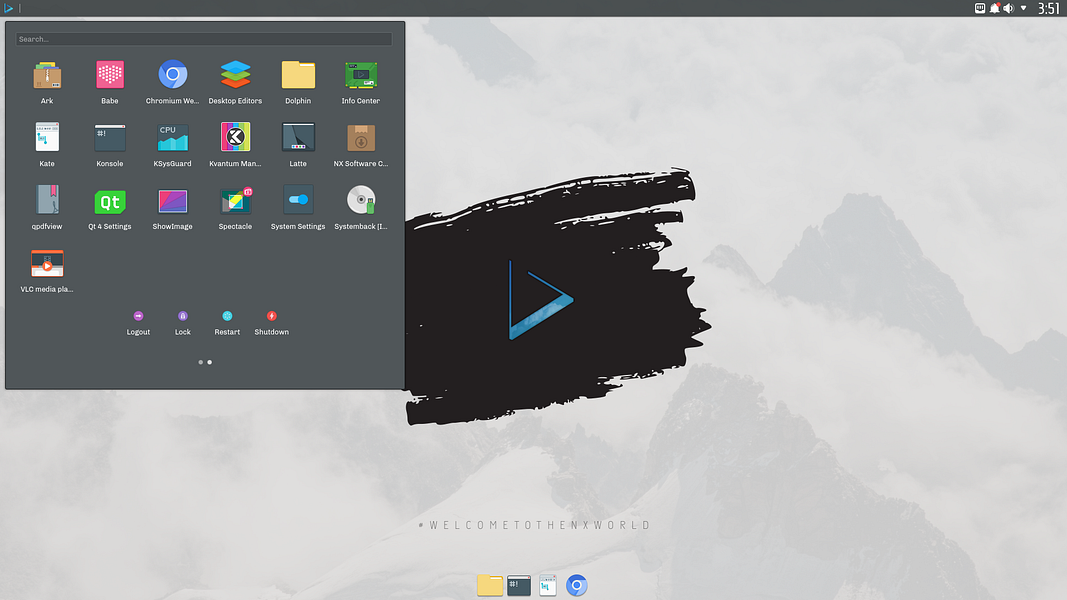This screenshot has width=1067, height=600.
Task: Open file manager folder in bottom dock
Action: pos(490,585)
